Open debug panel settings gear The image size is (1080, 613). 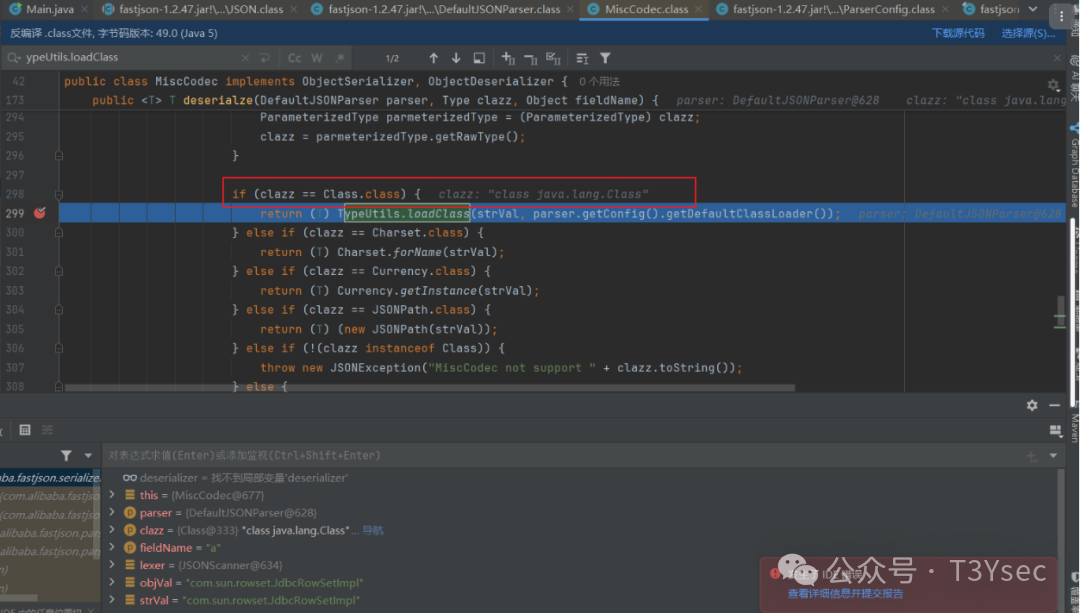(x=1032, y=405)
